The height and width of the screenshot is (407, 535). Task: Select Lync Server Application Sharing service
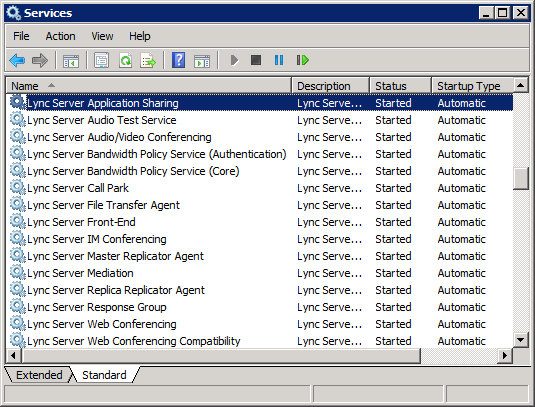pos(260,103)
